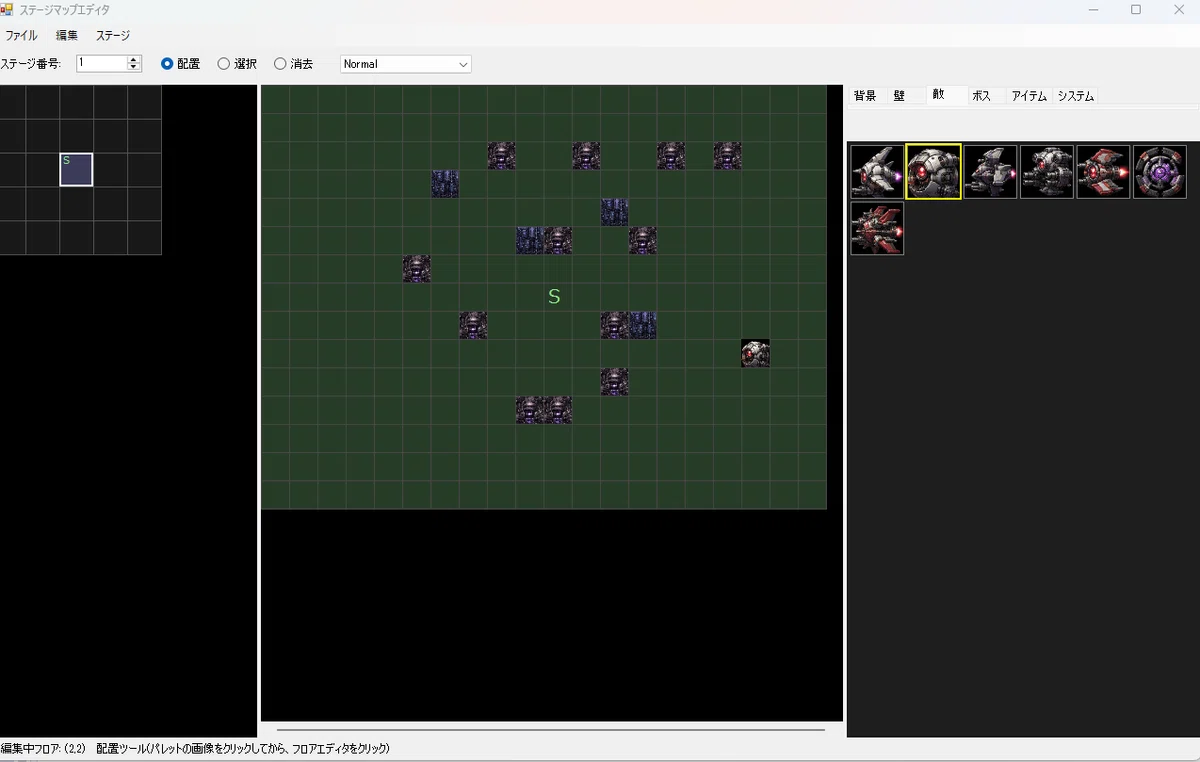The width and height of the screenshot is (1200, 762).
Task: Enable the 配置 placement tool
Action: click(x=181, y=64)
